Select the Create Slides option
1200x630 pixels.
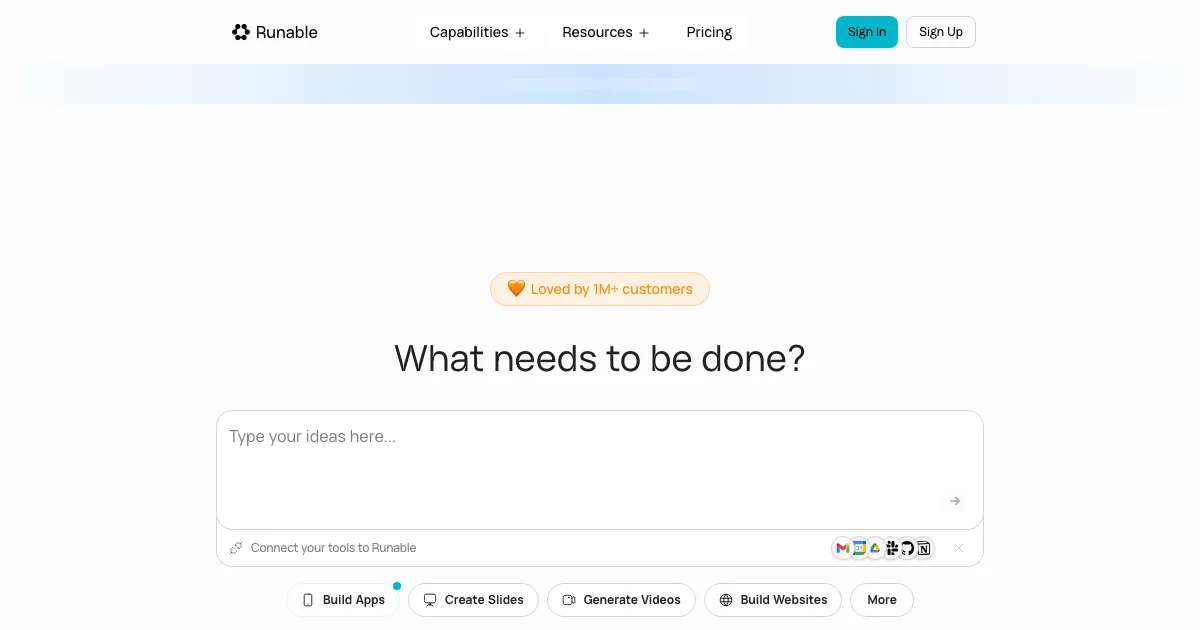tap(473, 600)
